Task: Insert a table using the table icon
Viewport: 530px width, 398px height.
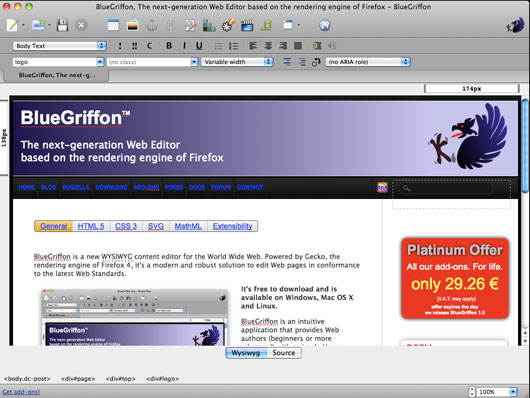Action: tap(113, 25)
